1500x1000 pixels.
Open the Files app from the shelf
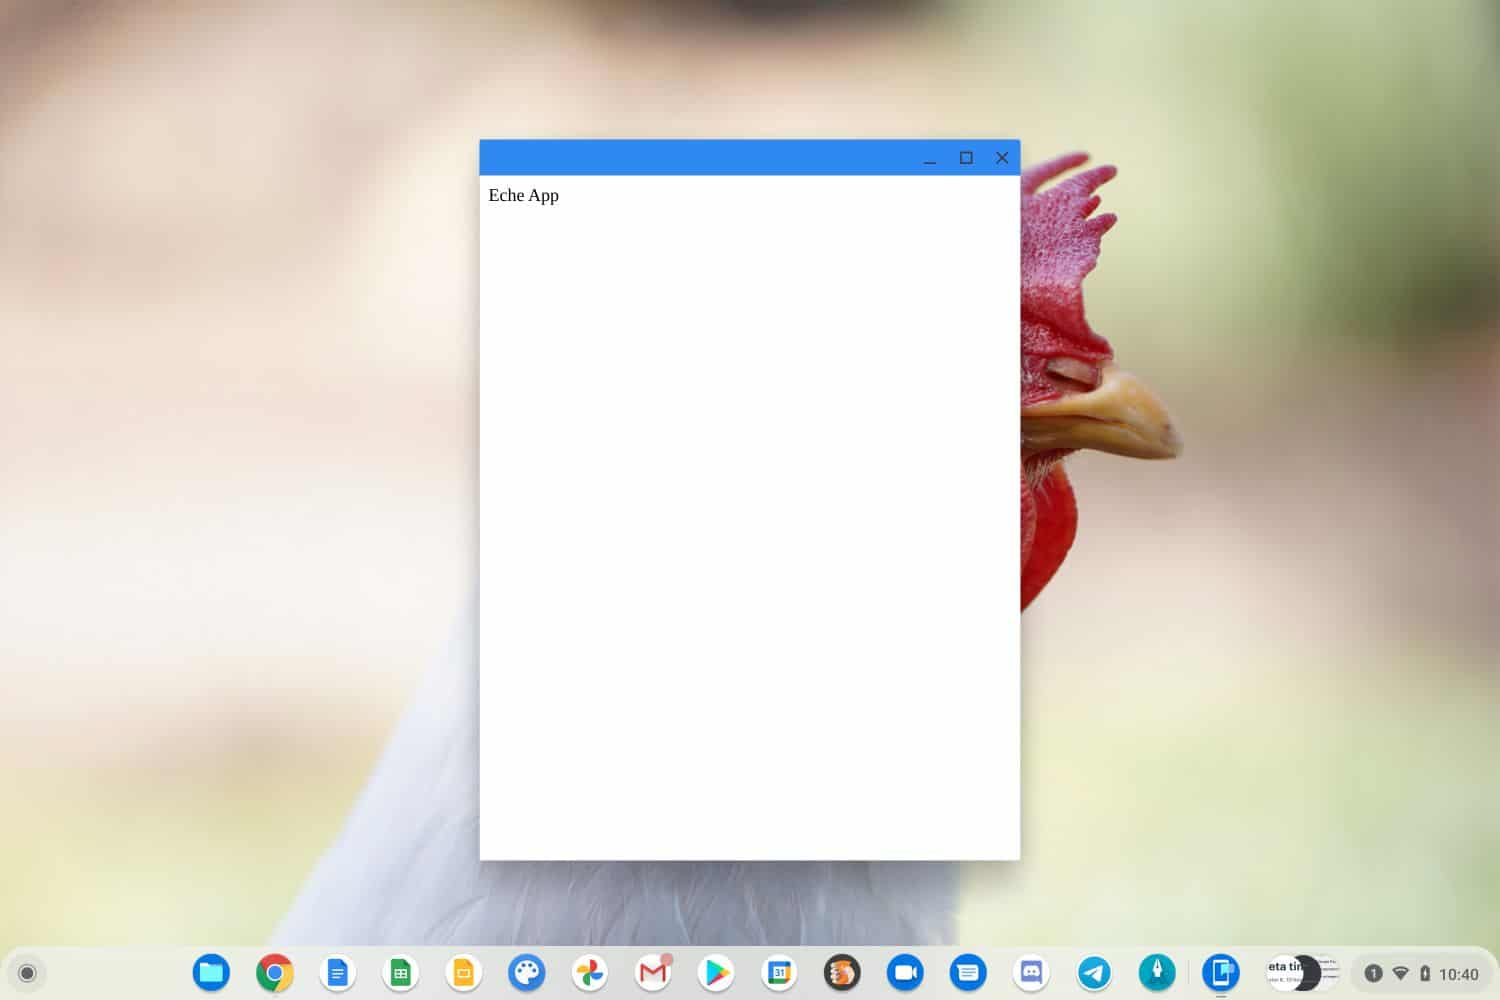coord(211,972)
